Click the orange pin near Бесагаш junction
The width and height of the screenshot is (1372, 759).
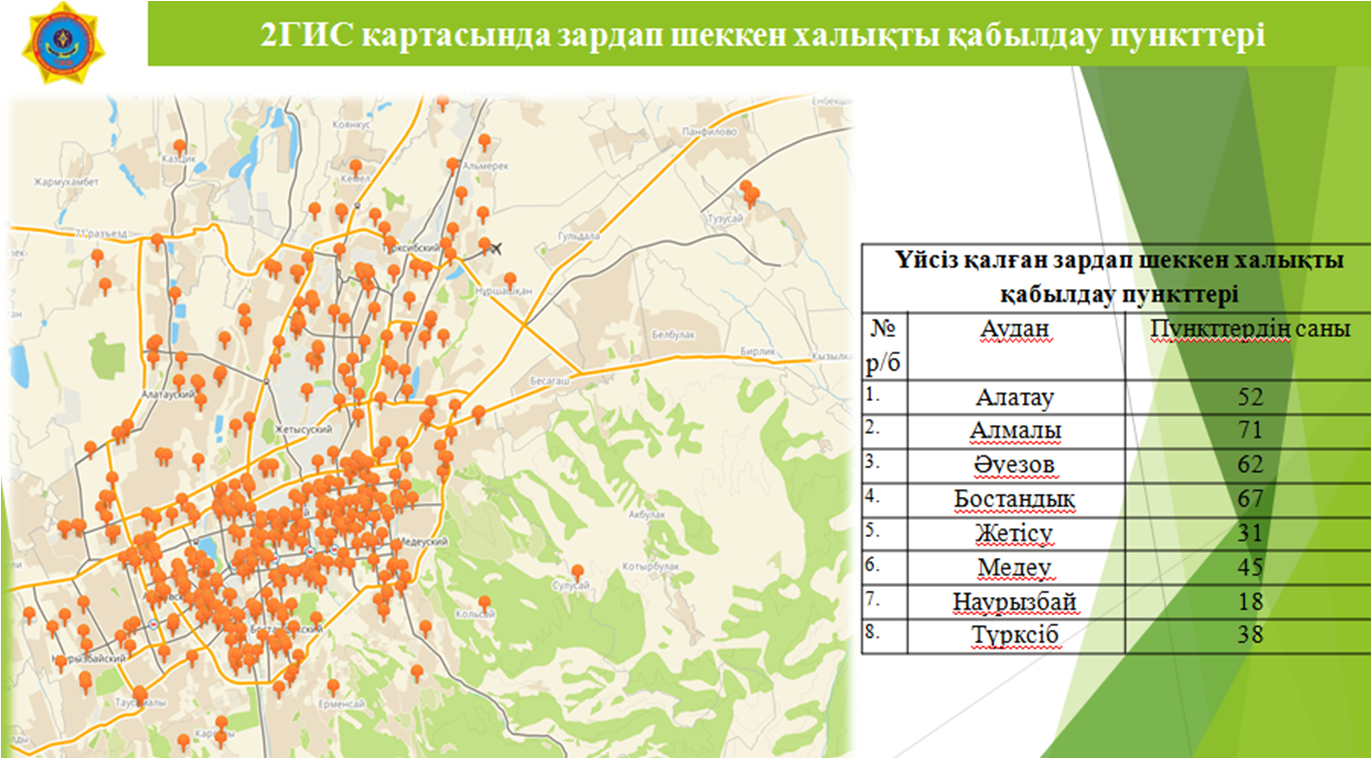[x=478, y=414]
